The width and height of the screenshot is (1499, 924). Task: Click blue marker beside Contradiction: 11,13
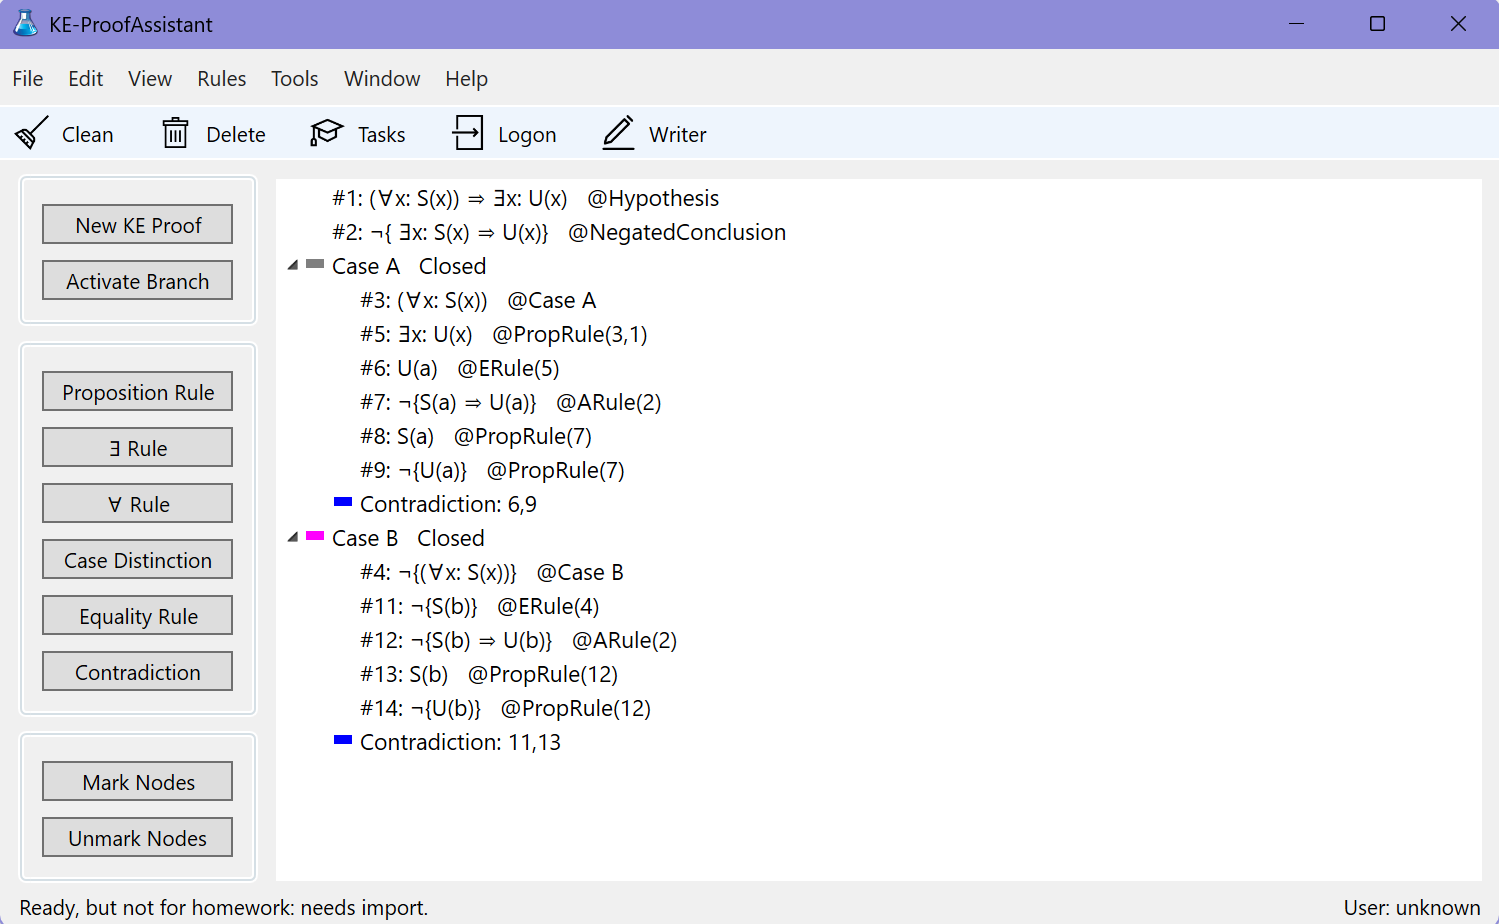(x=343, y=740)
